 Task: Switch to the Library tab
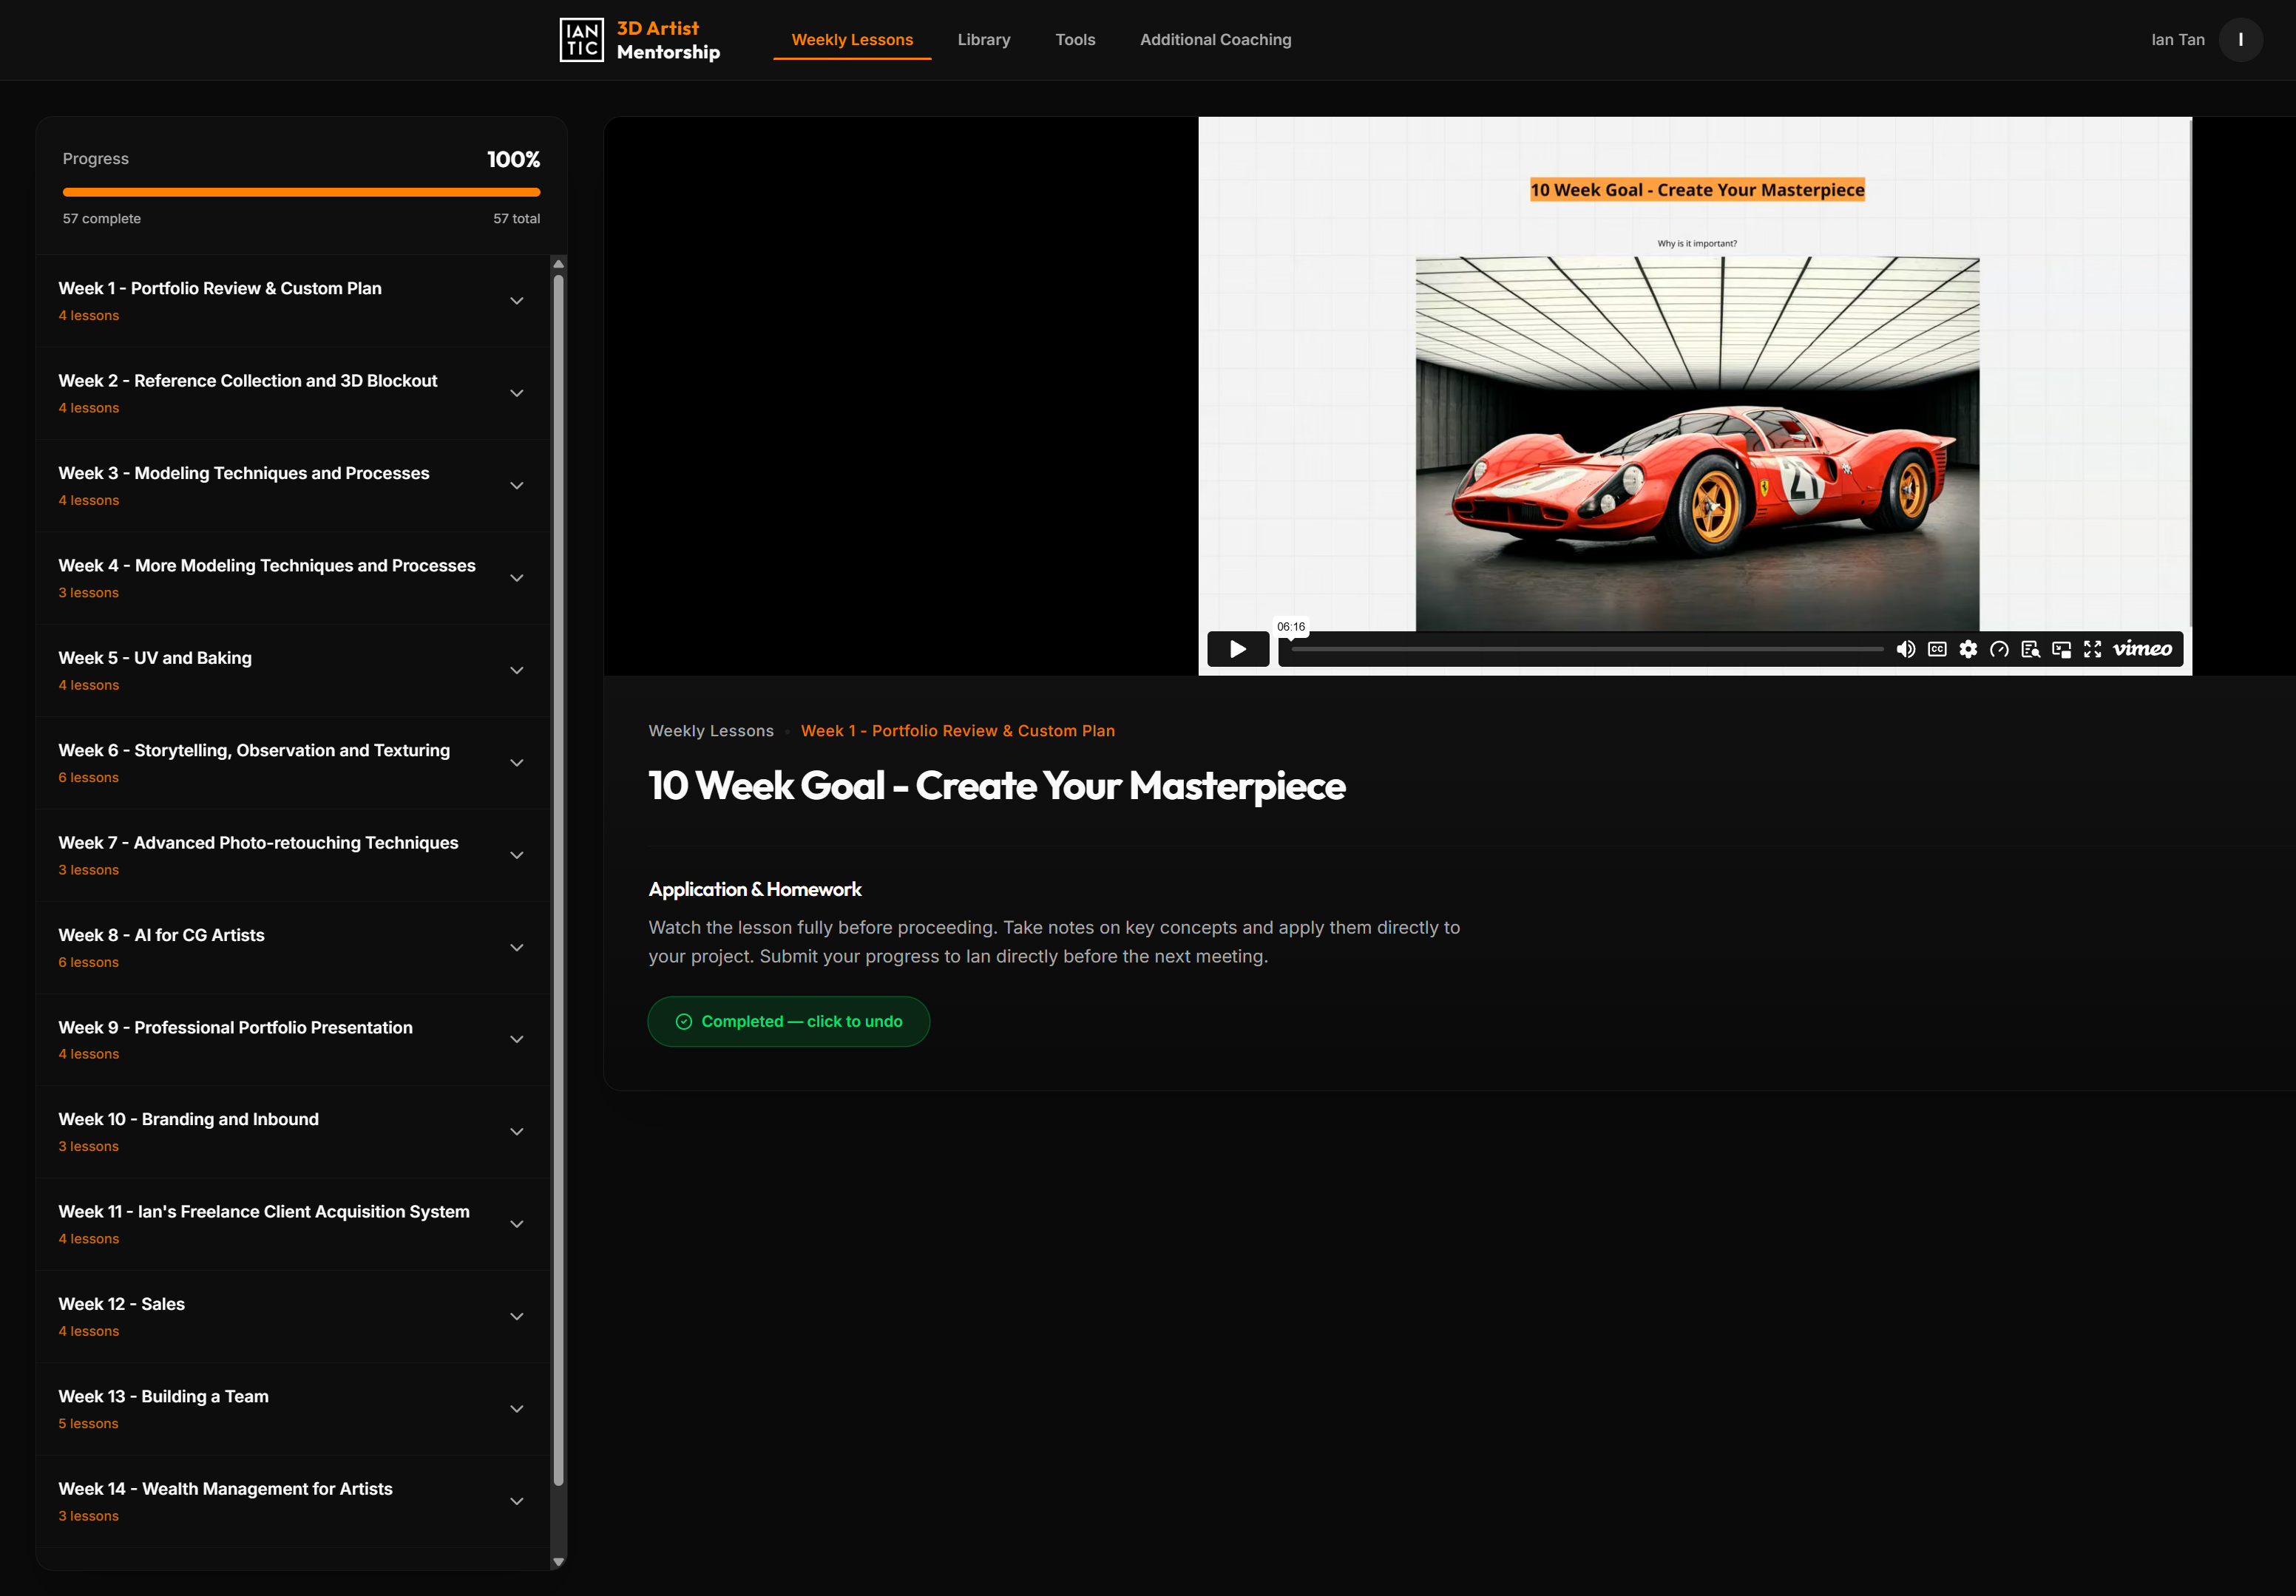pyautogui.click(x=984, y=40)
